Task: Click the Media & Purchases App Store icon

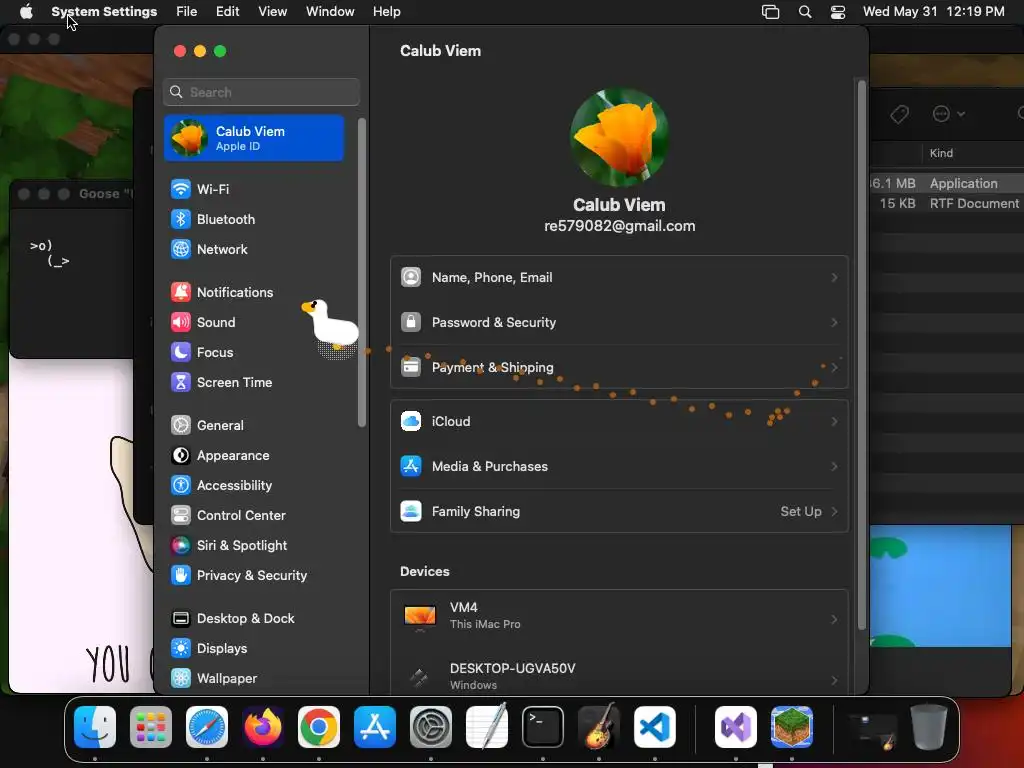Action: pos(411,466)
